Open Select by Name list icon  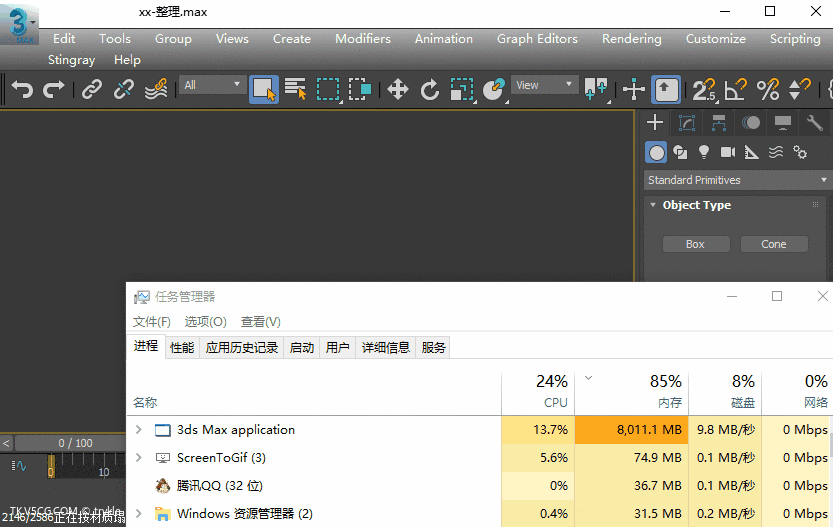(x=296, y=89)
